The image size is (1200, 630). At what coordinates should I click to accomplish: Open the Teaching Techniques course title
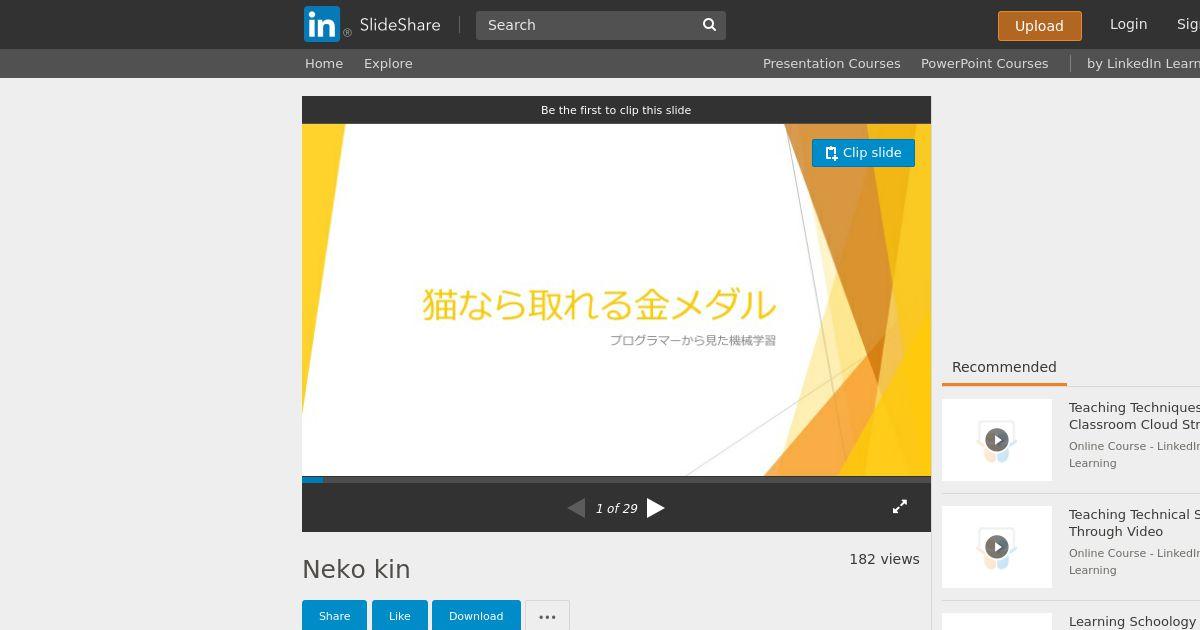coord(1134,416)
